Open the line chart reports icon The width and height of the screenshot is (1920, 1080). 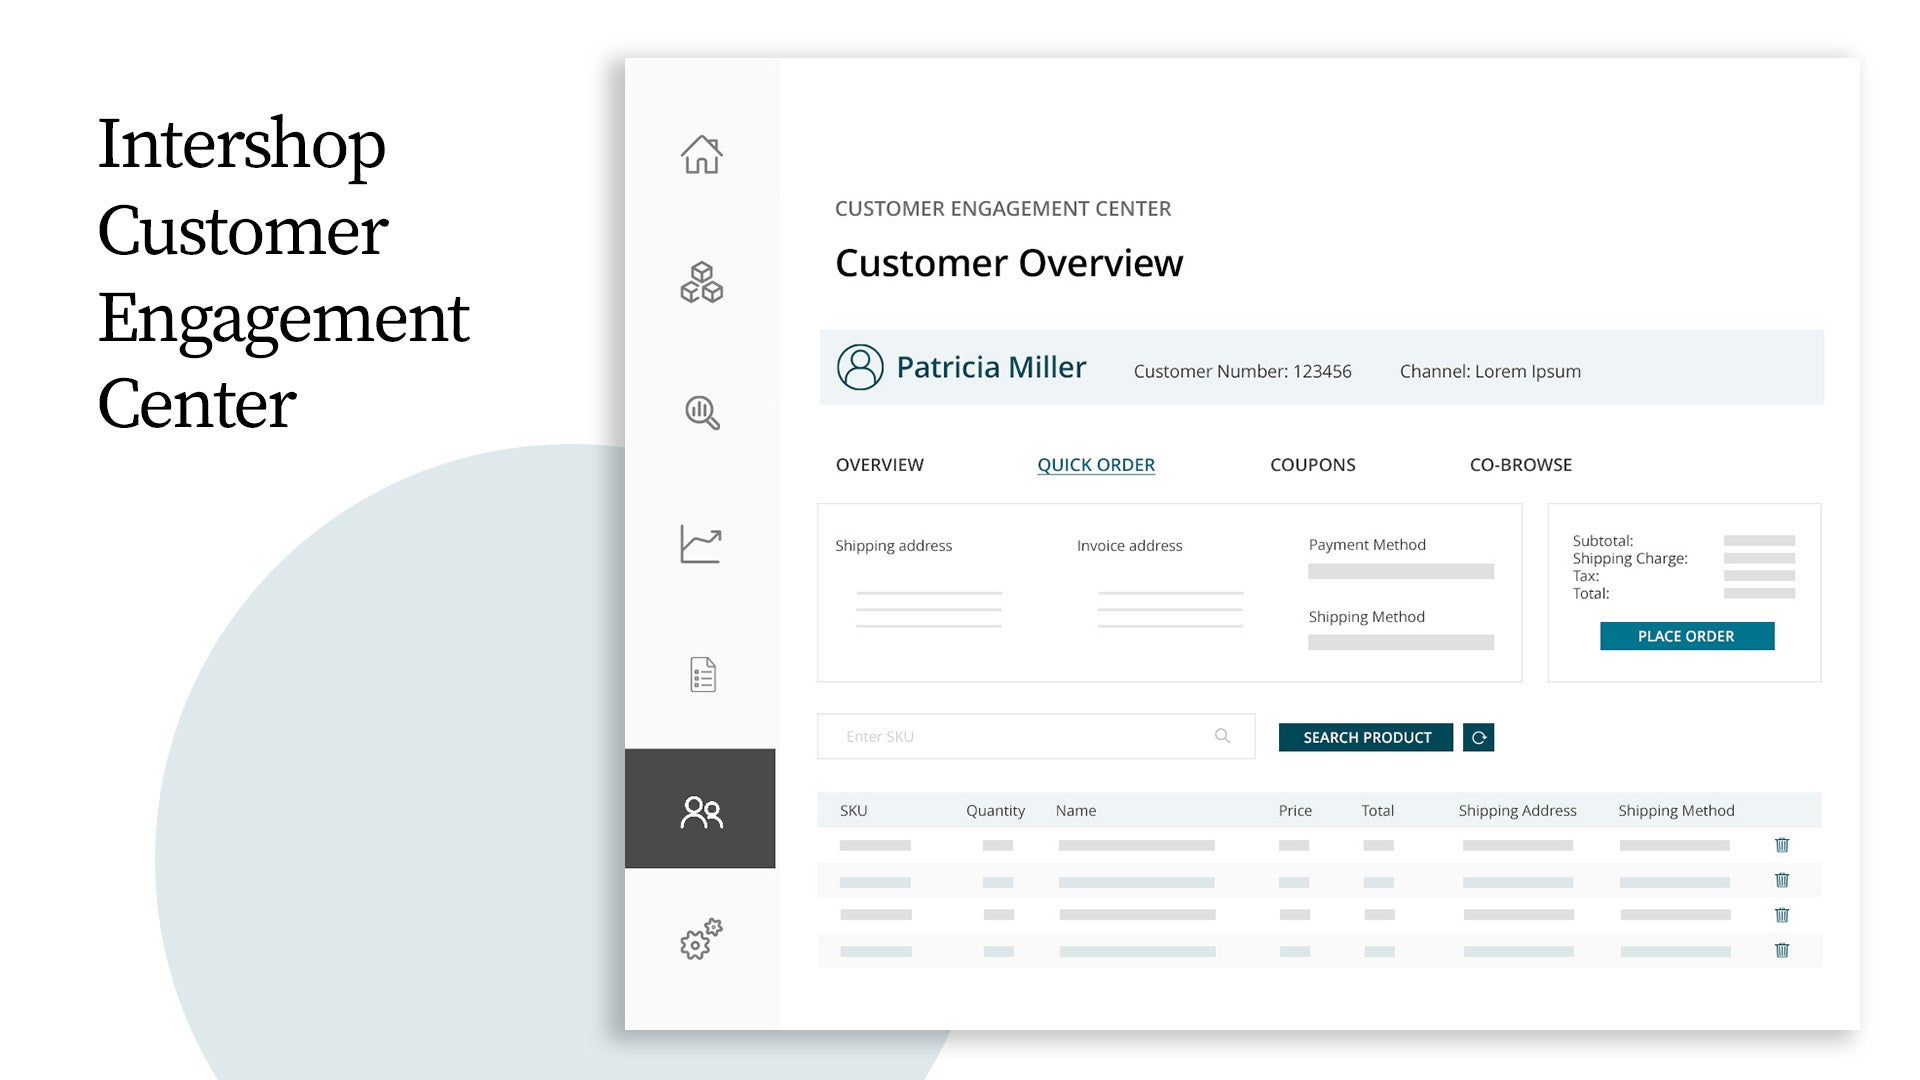click(x=700, y=545)
